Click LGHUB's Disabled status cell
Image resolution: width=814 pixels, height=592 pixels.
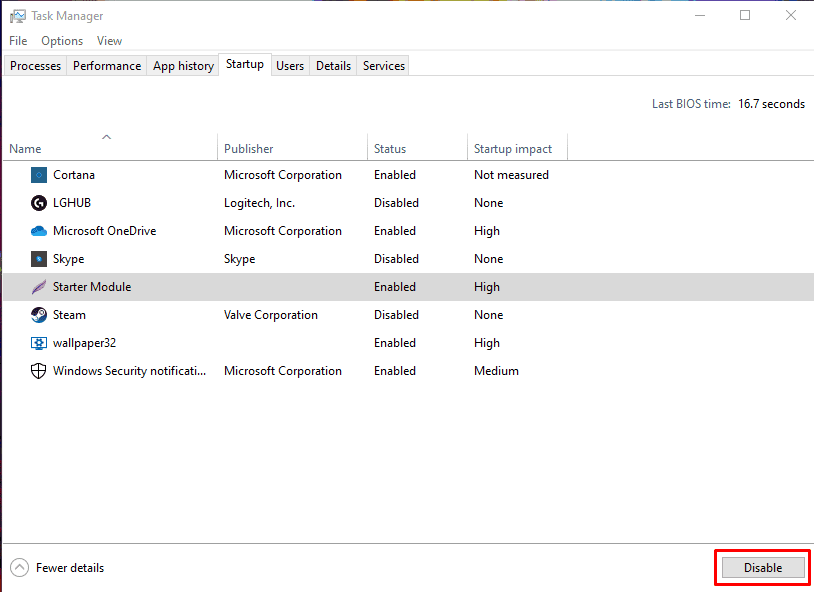pos(396,203)
